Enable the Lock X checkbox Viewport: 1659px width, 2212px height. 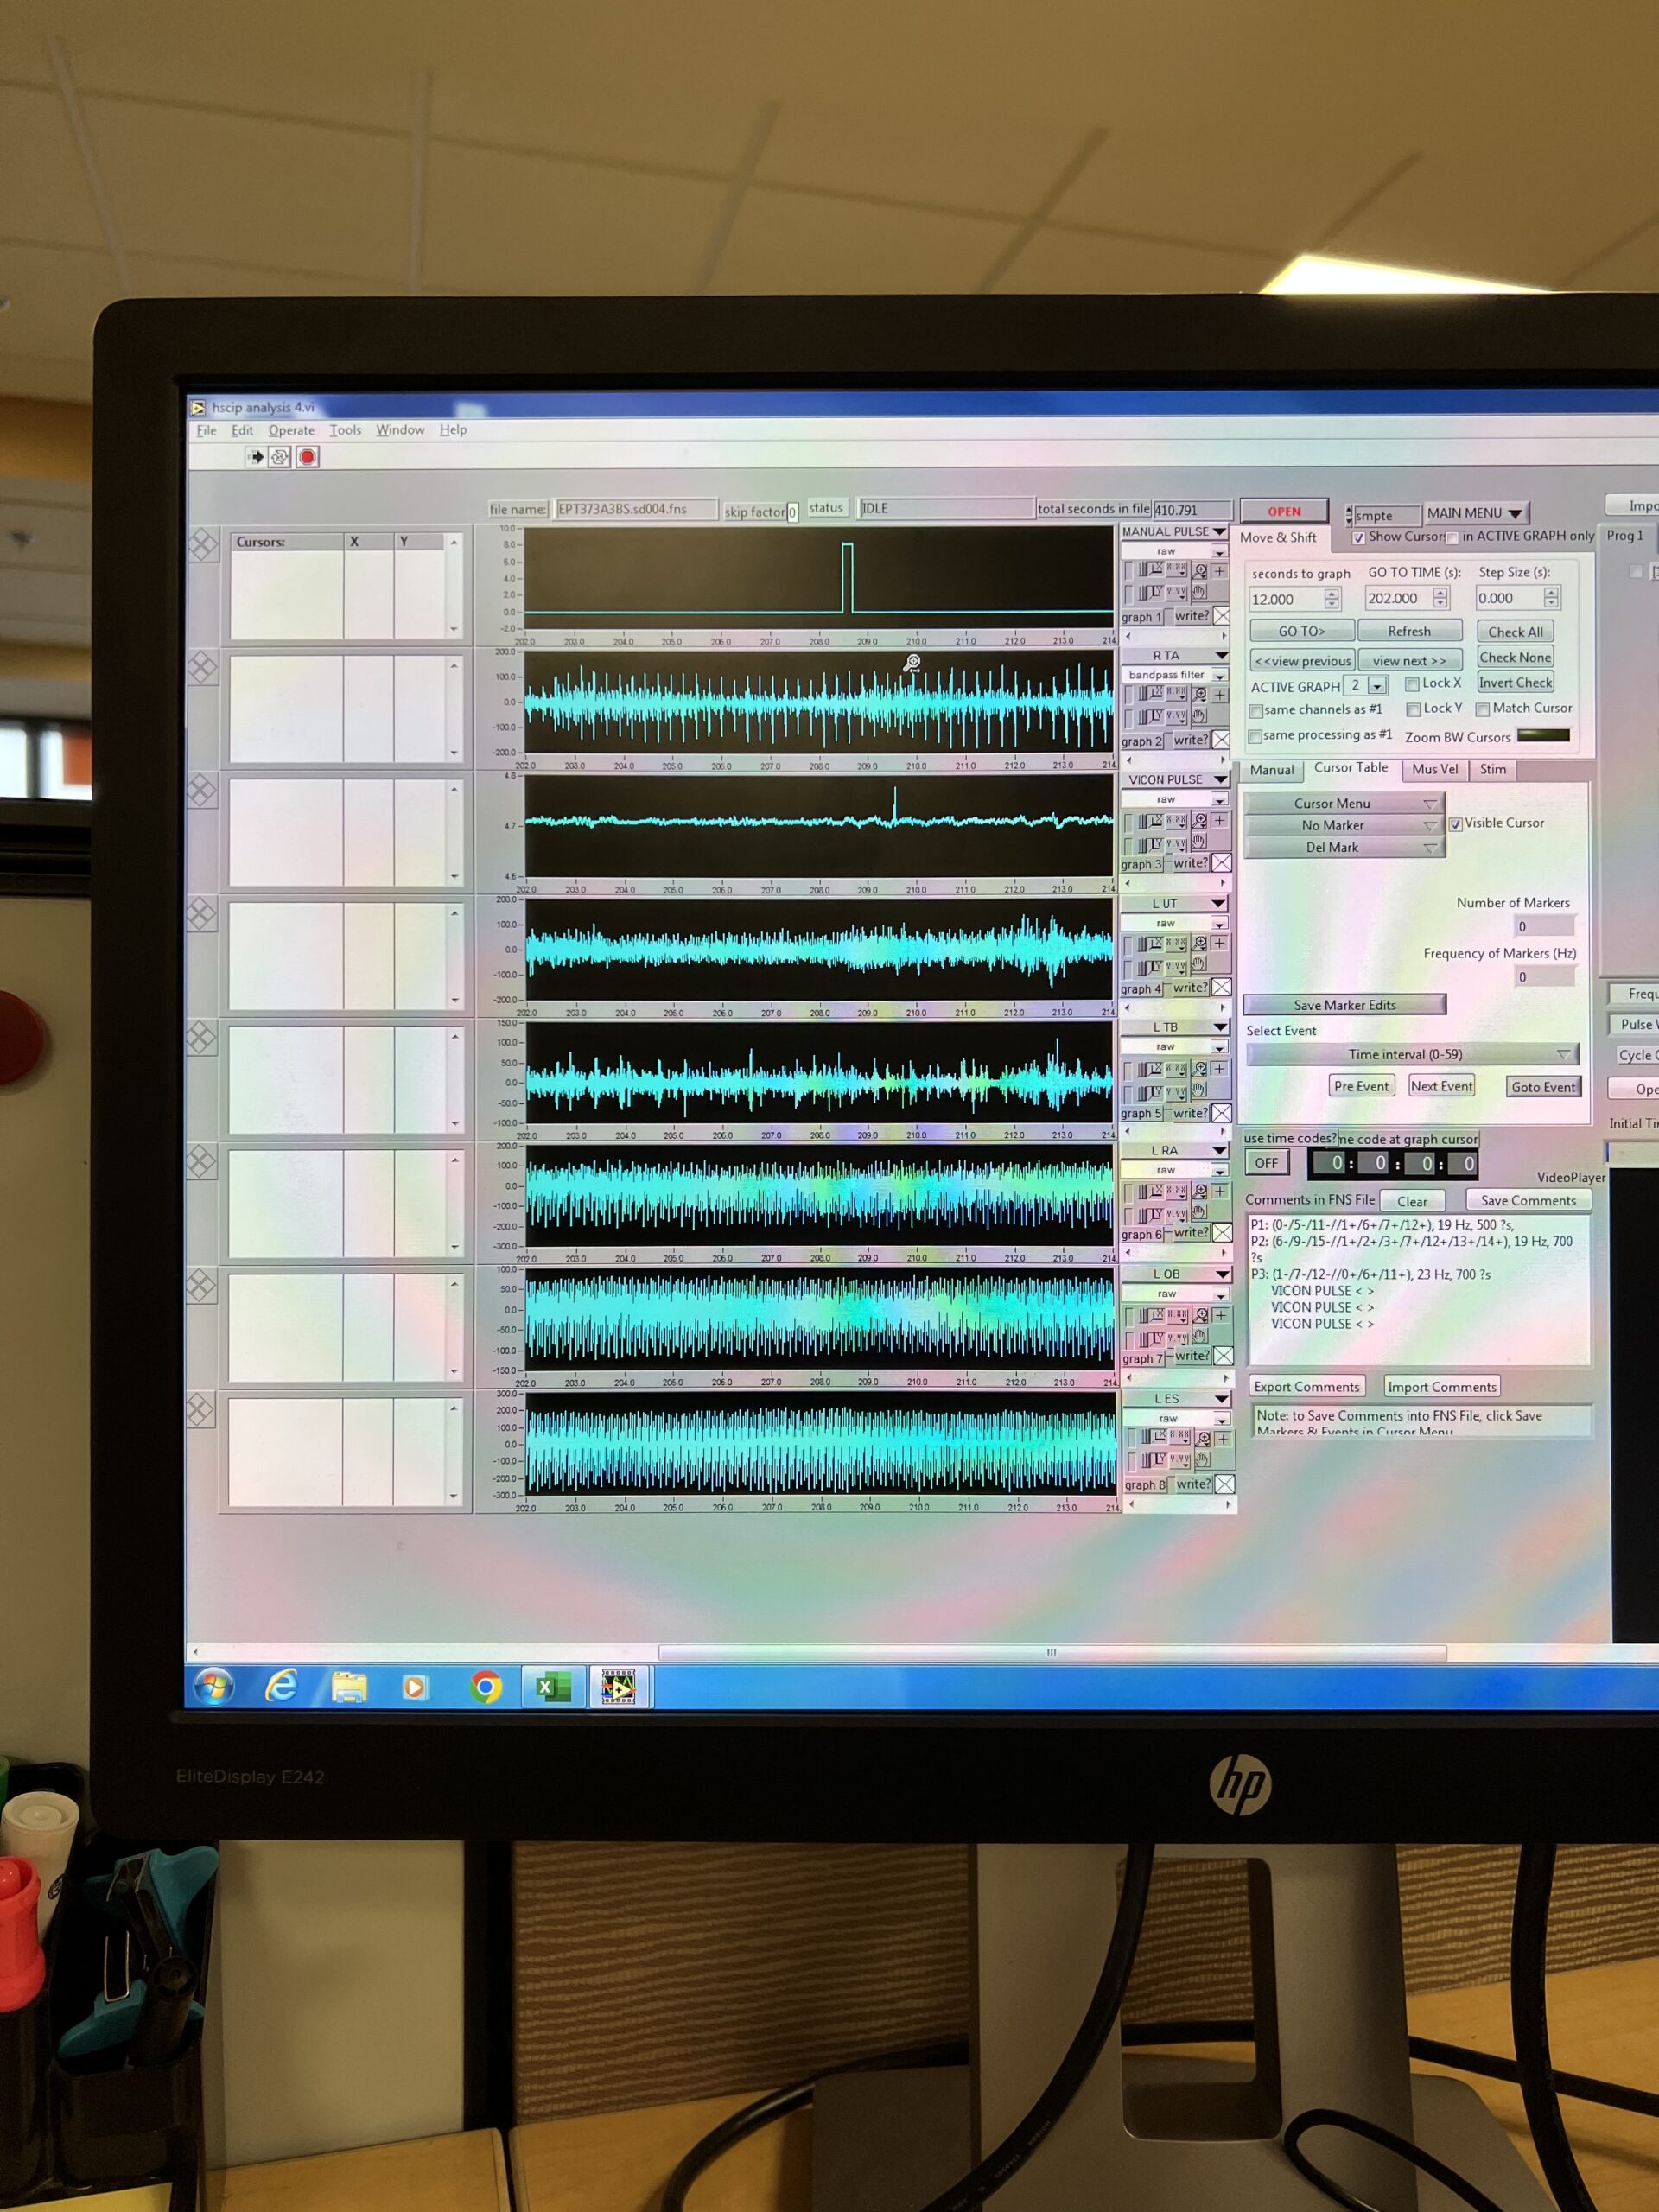[1412, 684]
